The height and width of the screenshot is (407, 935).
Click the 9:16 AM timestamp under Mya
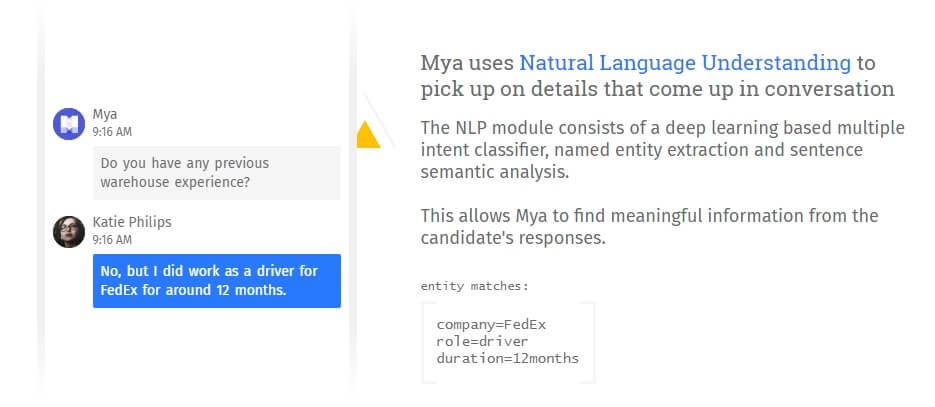112,132
